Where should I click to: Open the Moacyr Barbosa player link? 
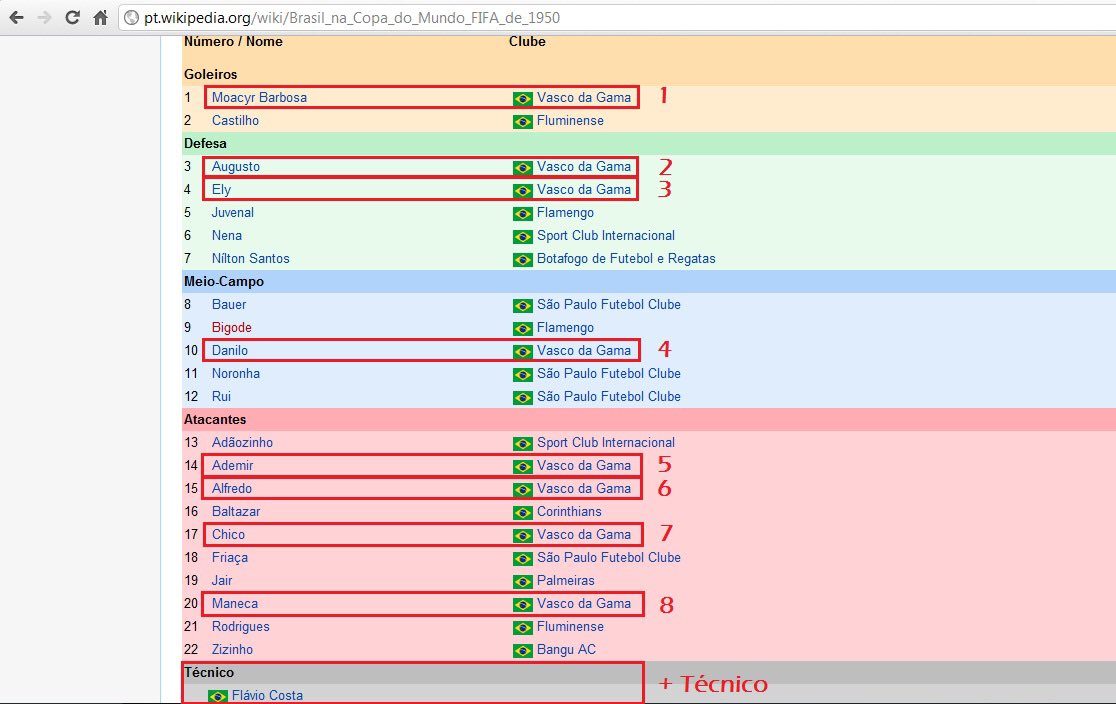[259, 98]
